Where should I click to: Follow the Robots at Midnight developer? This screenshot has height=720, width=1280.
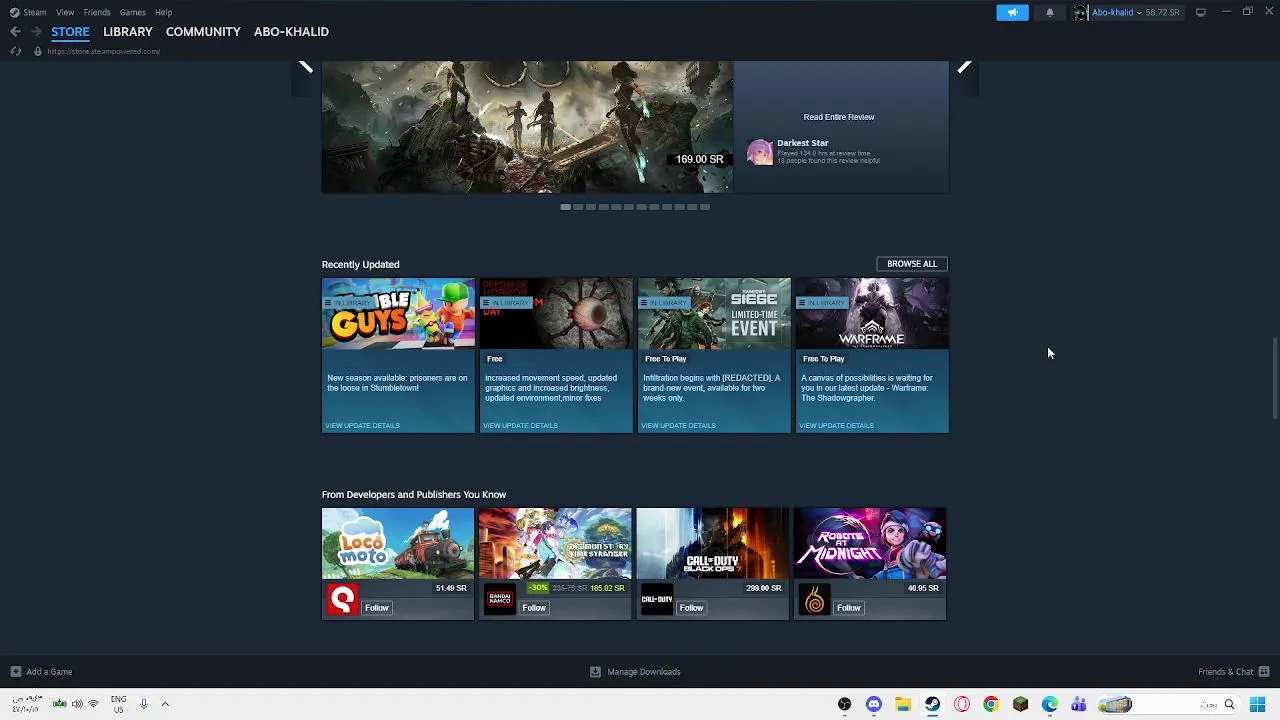(x=849, y=608)
